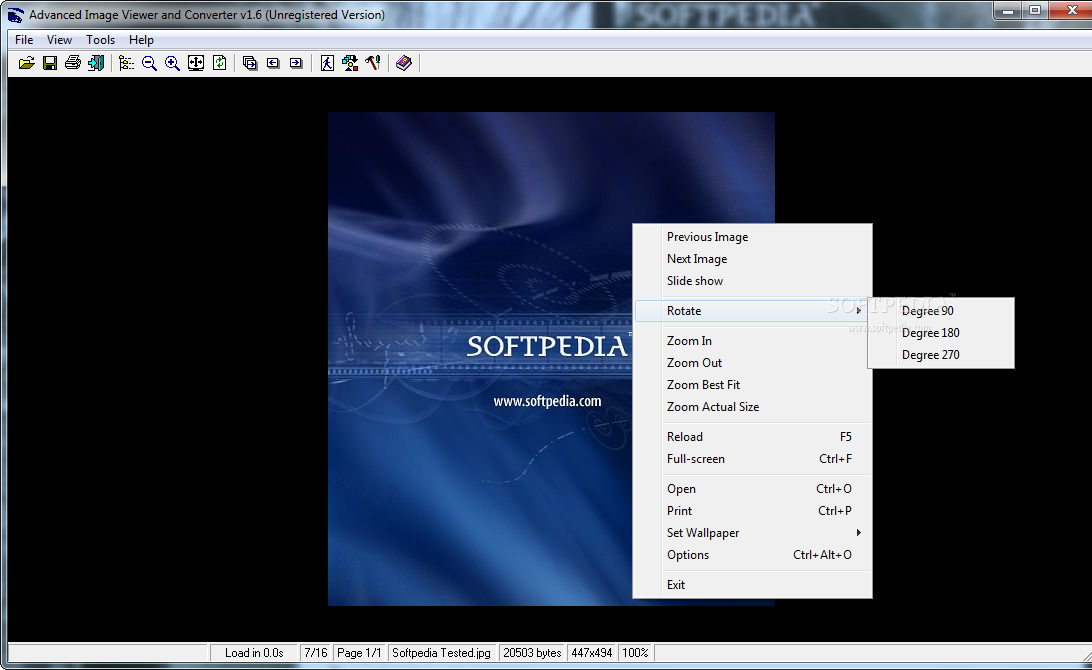
Task: Click the stacked windows slide show icon
Action: (x=250, y=63)
